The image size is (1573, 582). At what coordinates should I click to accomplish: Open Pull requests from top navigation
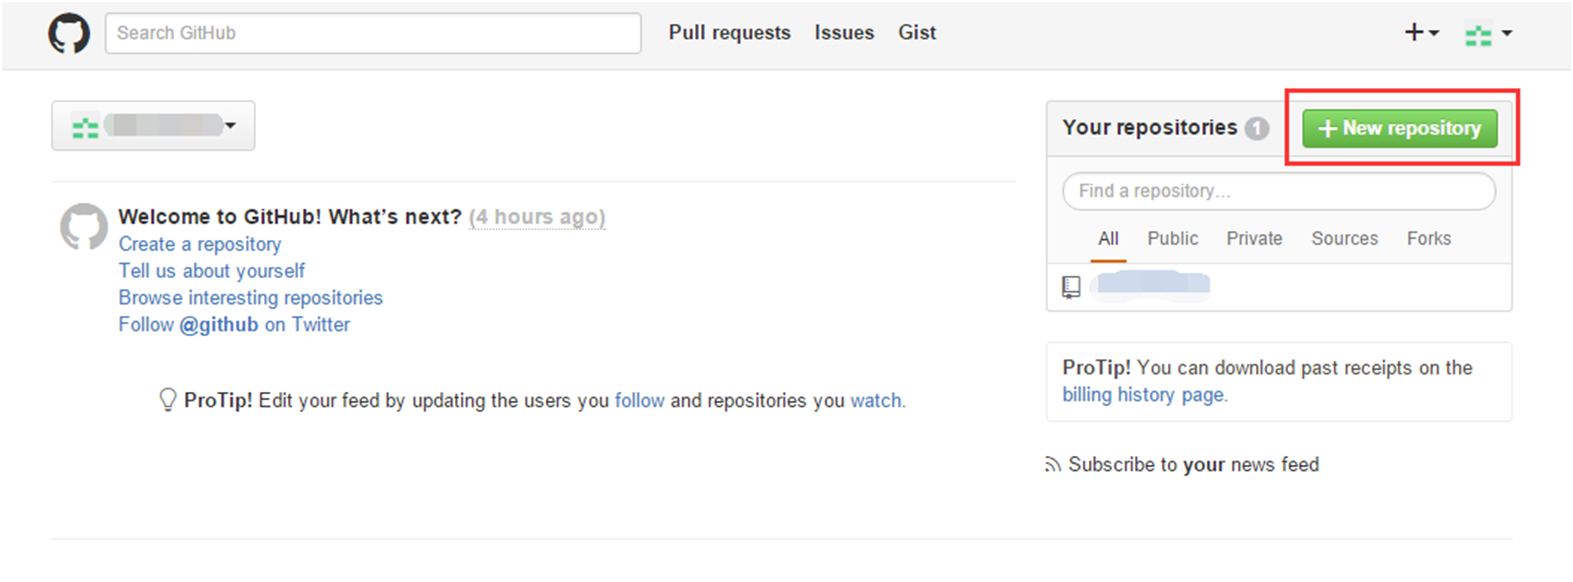click(x=729, y=33)
